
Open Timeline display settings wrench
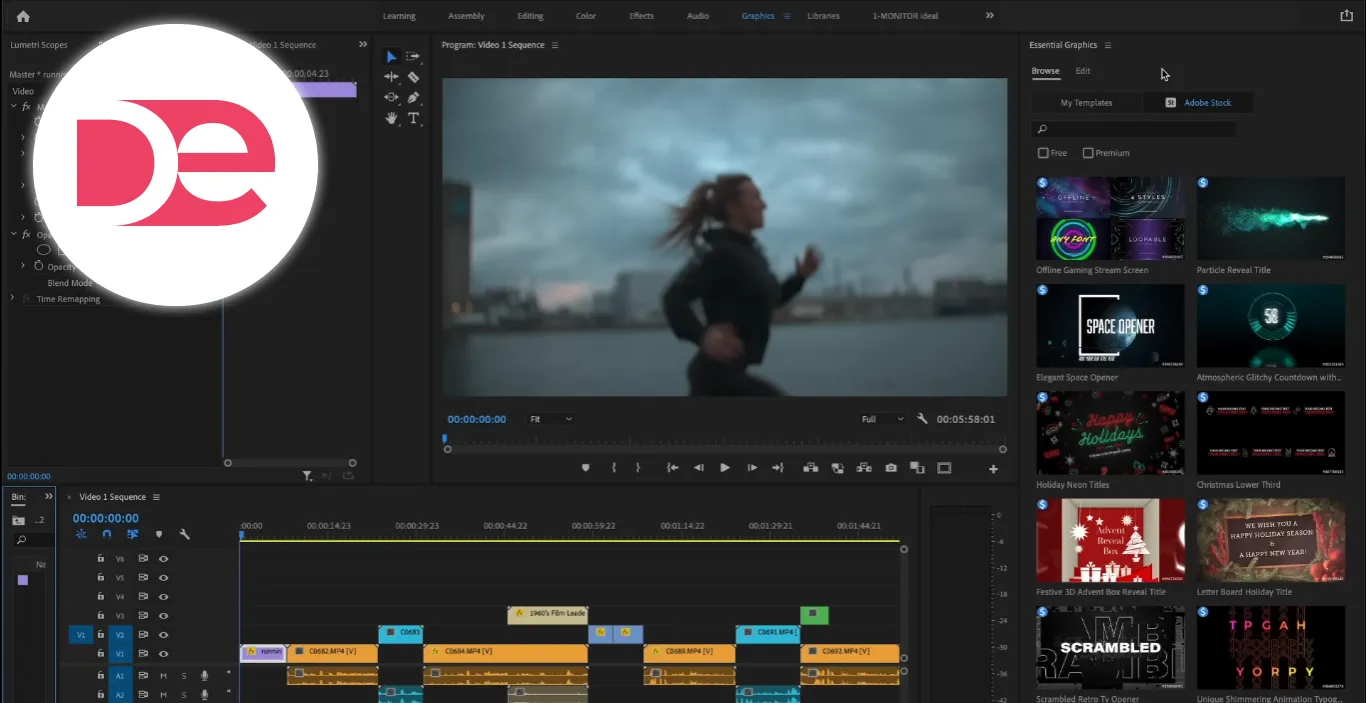click(184, 534)
